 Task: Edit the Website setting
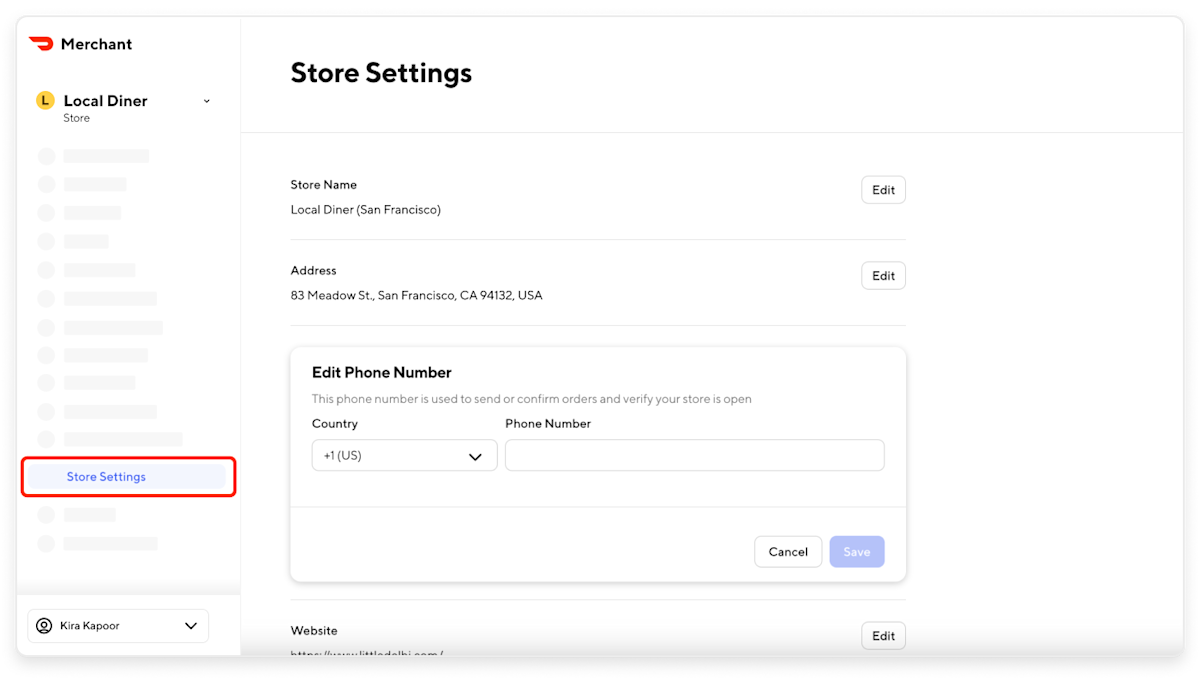pos(883,636)
